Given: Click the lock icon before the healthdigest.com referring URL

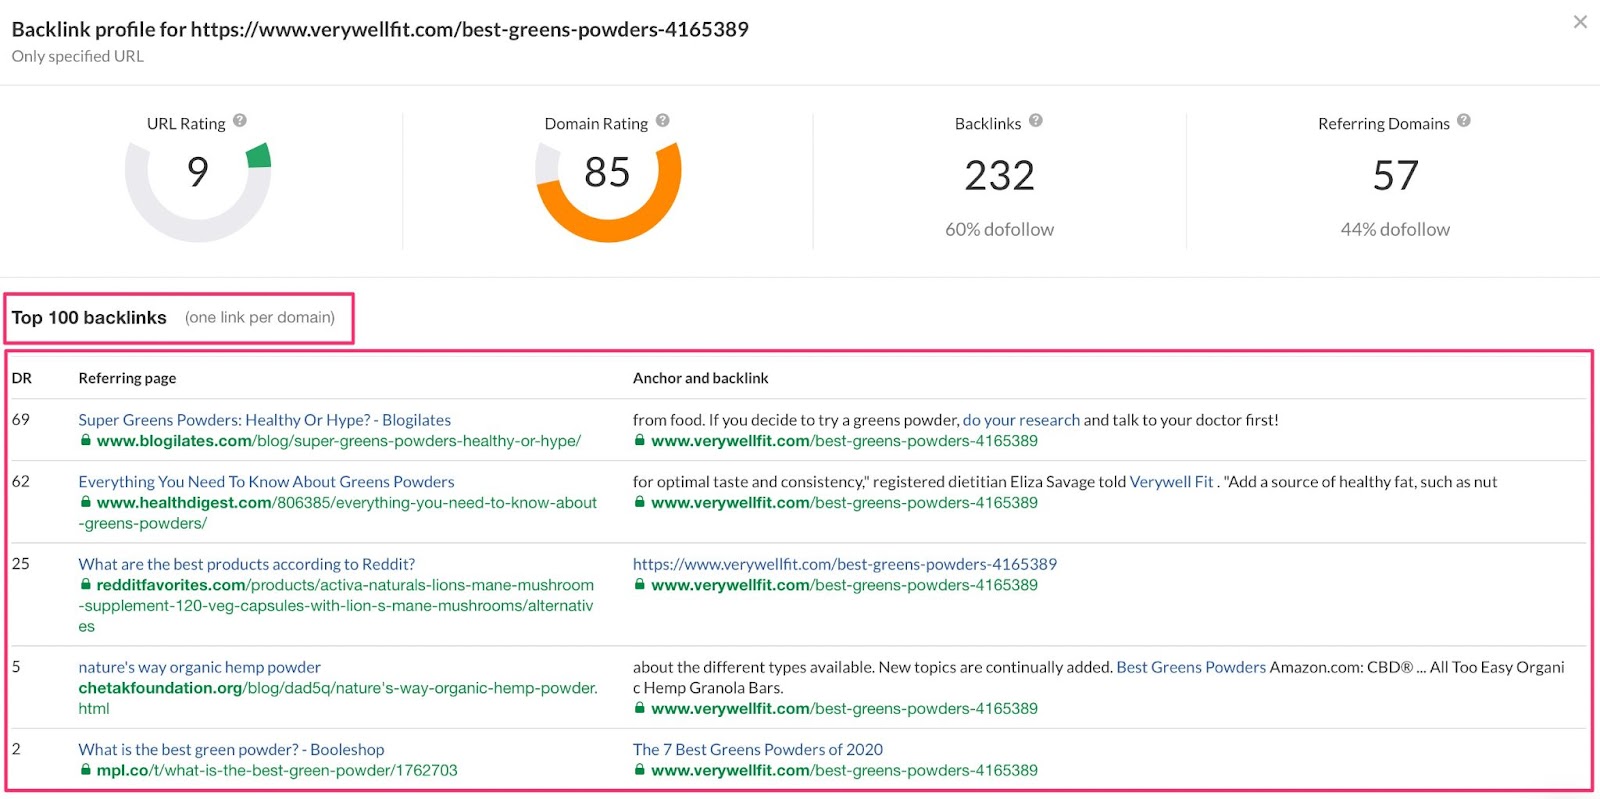Looking at the screenshot, I should click(x=86, y=502).
